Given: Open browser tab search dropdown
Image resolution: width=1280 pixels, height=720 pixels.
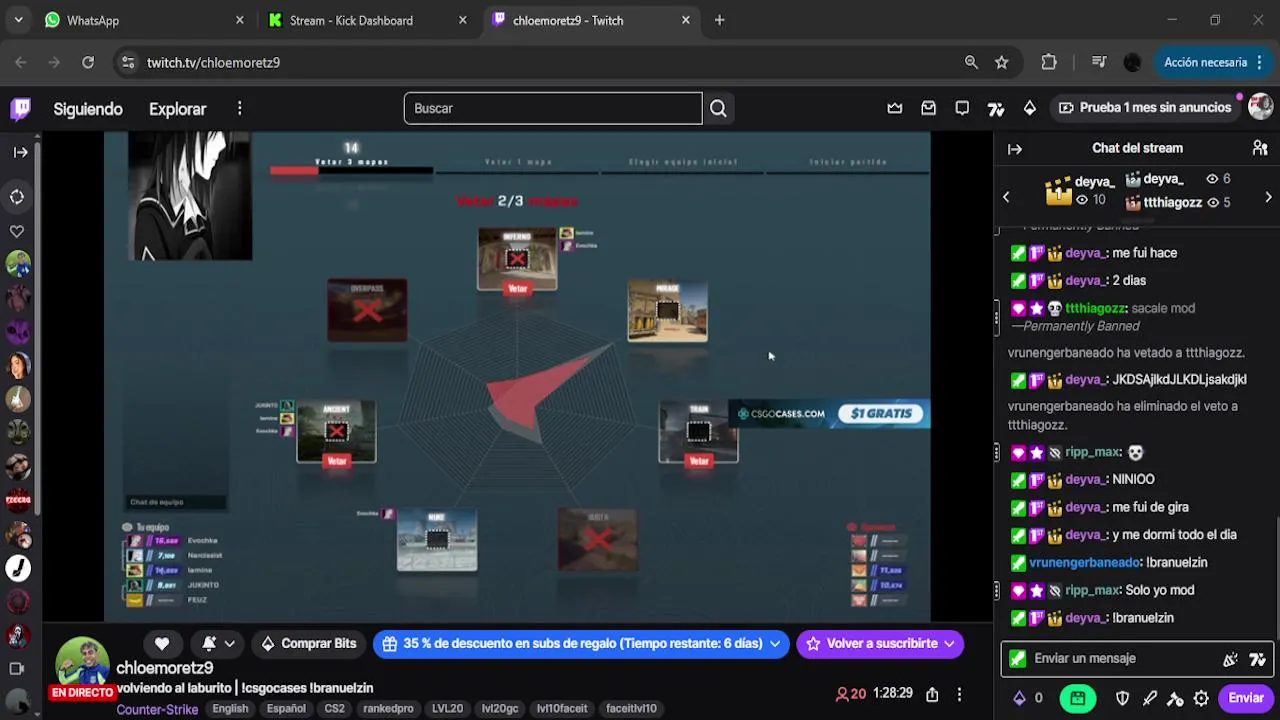Looking at the screenshot, I should coord(18,20).
